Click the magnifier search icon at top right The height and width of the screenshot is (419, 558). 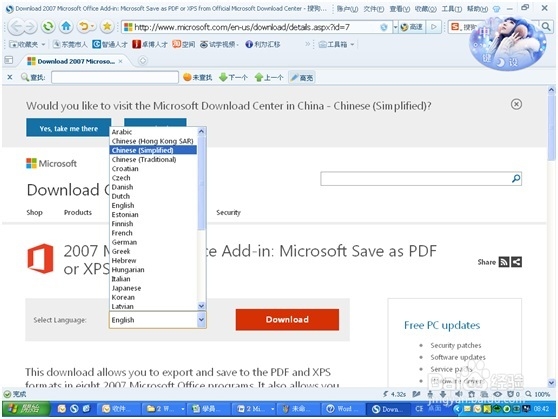pyautogui.click(x=546, y=26)
